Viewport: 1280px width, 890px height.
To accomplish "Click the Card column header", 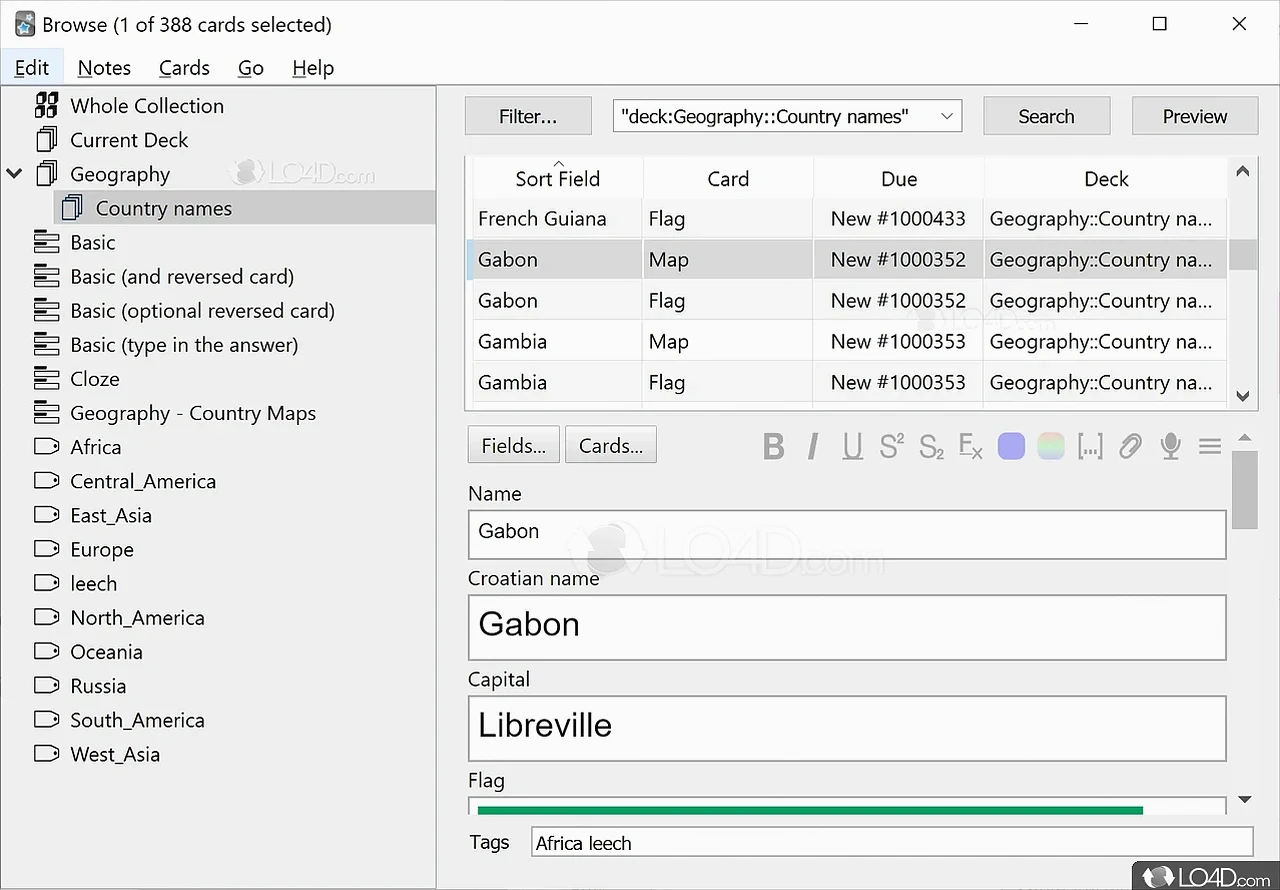I will coord(728,178).
